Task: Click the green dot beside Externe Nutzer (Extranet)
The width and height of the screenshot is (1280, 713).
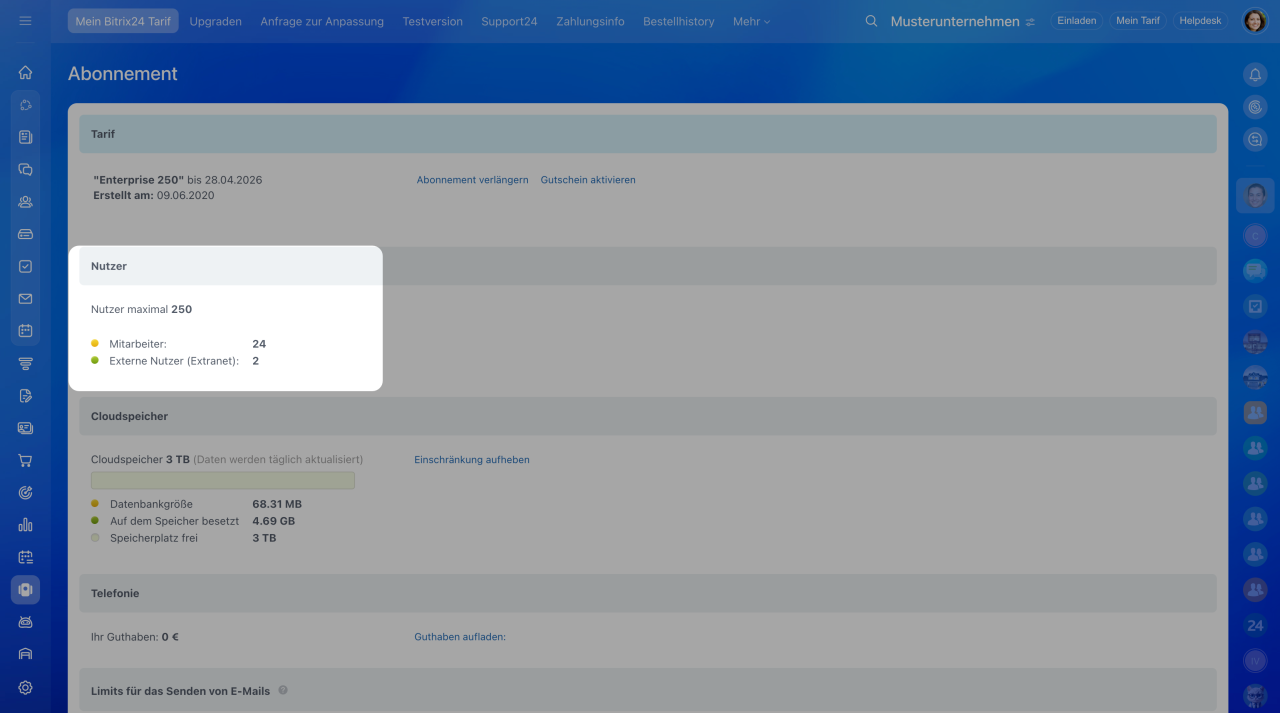Action: tap(95, 360)
